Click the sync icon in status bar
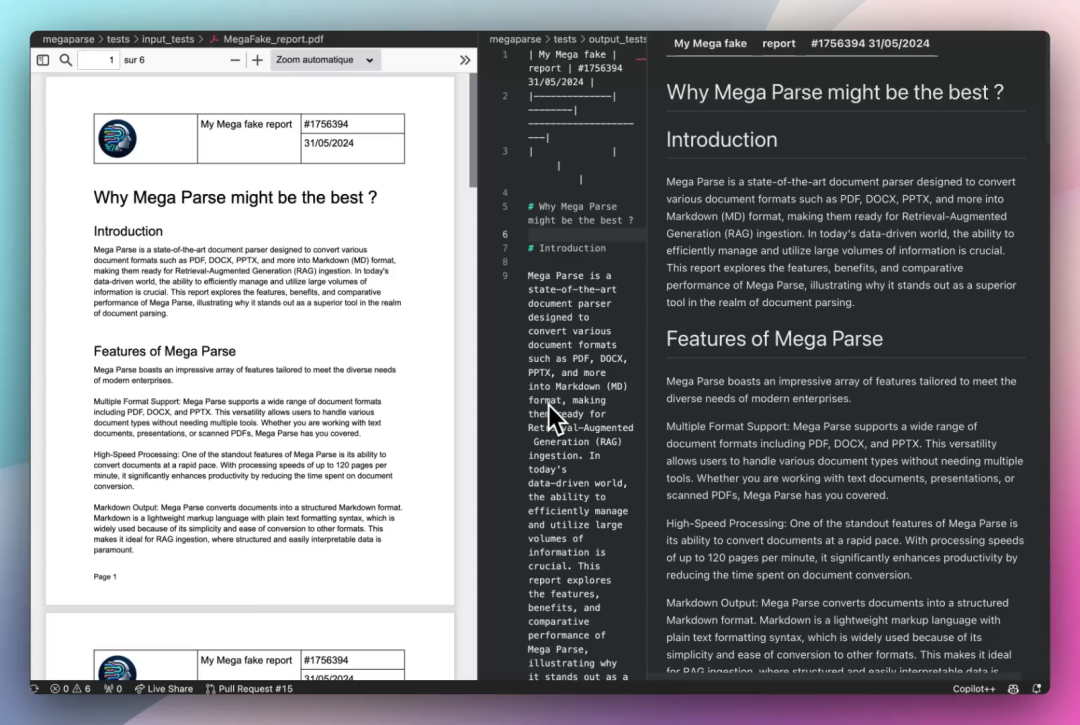 coord(34,689)
